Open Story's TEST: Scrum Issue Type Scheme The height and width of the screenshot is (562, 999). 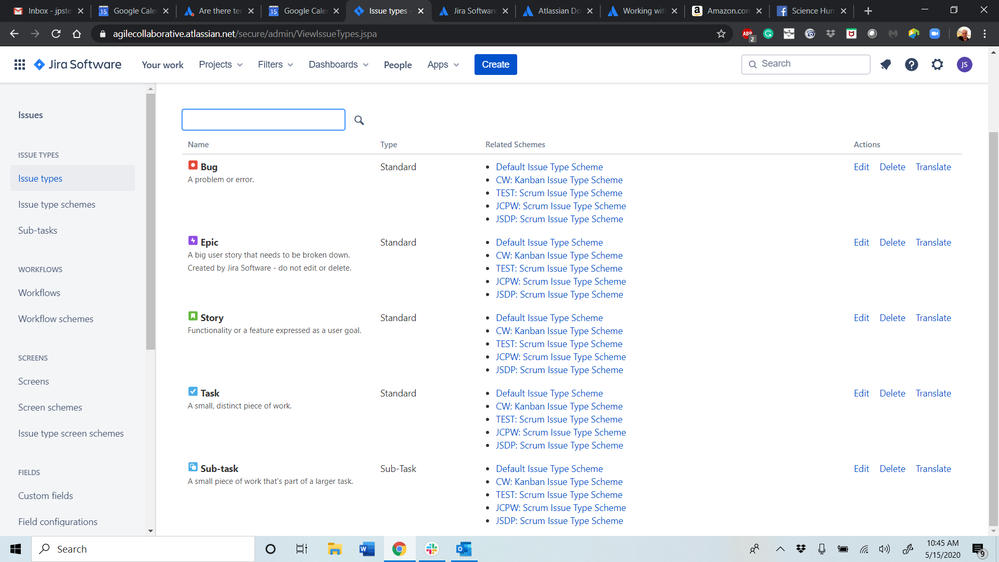[x=559, y=344]
